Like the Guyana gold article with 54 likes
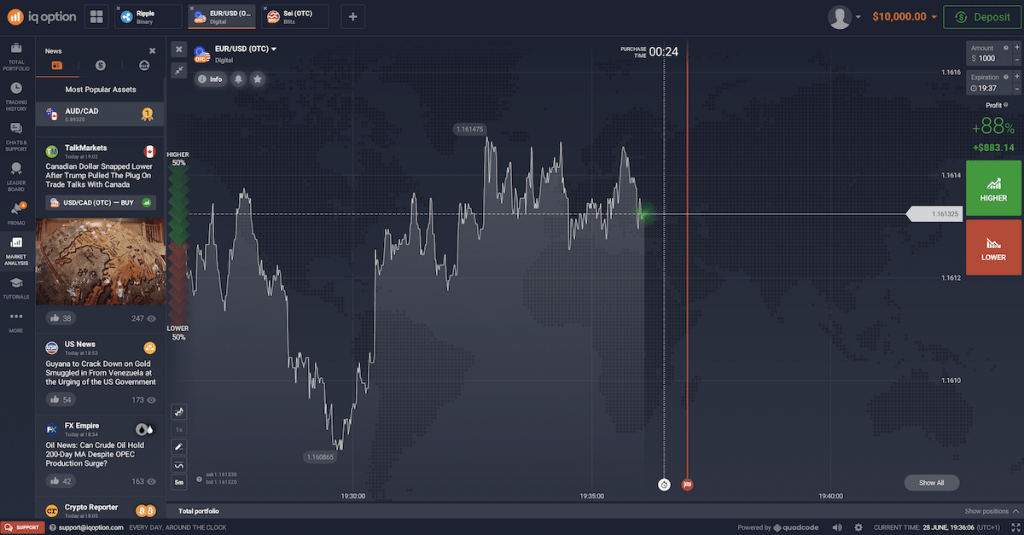 (61, 400)
